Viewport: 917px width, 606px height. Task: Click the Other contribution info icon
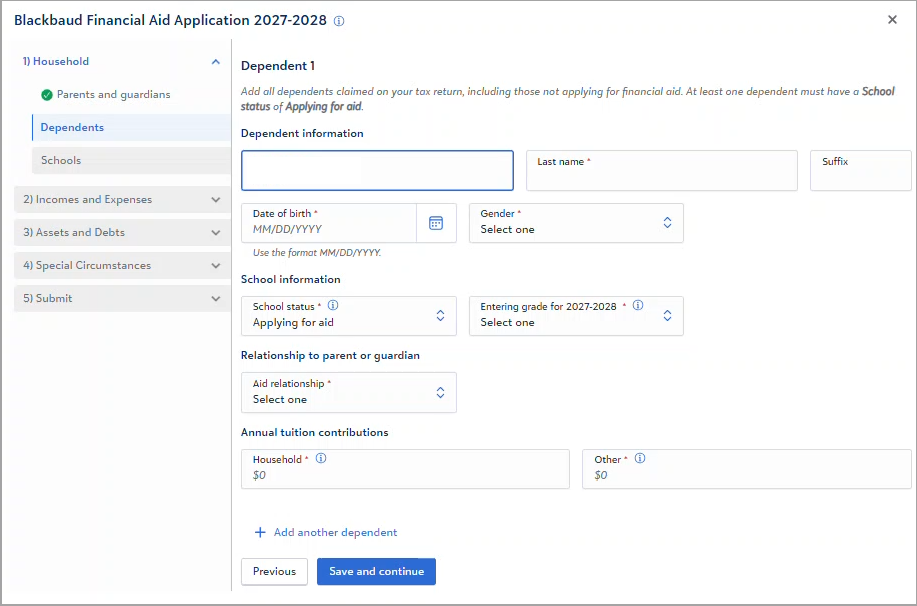(640, 459)
